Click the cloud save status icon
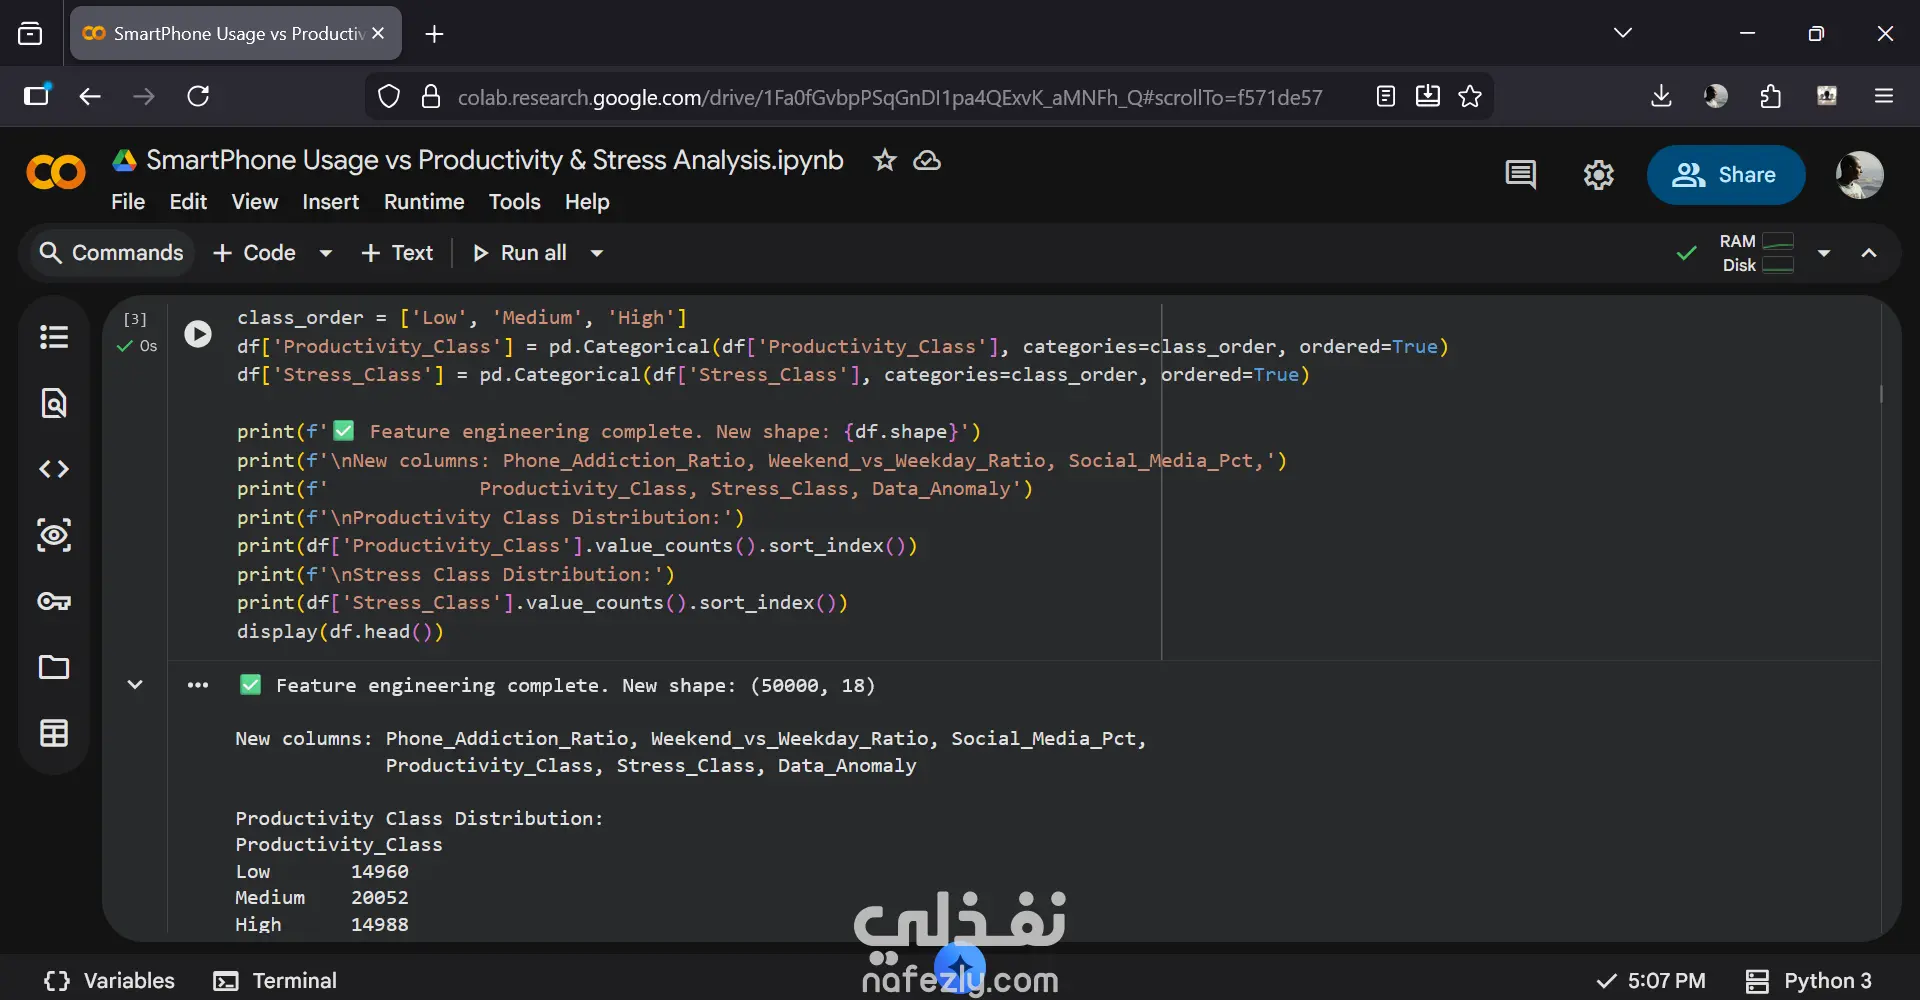This screenshot has height=1000, width=1920. click(x=927, y=160)
